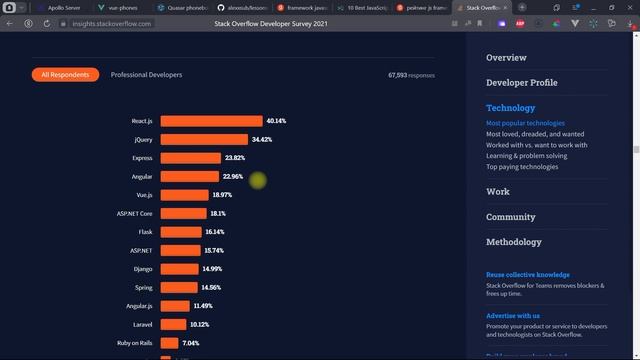Open the purple extension icon

coord(502,24)
